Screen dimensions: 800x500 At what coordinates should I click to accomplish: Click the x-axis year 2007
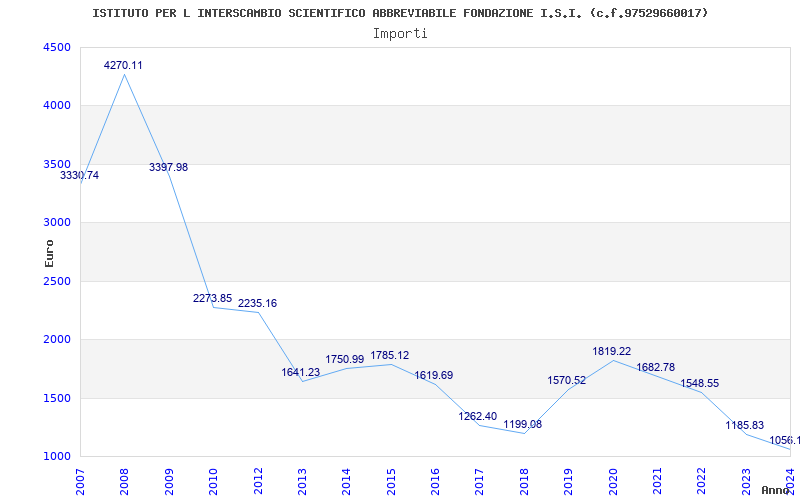point(80,482)
